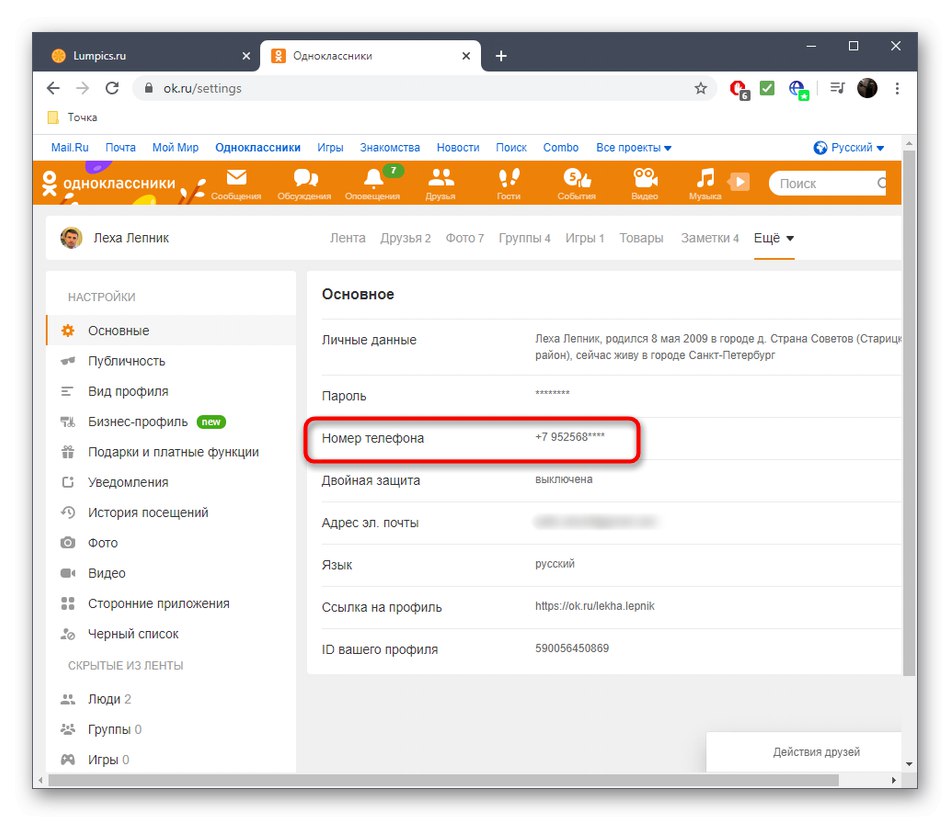Open Сообщения messages icon

(236, 183)
